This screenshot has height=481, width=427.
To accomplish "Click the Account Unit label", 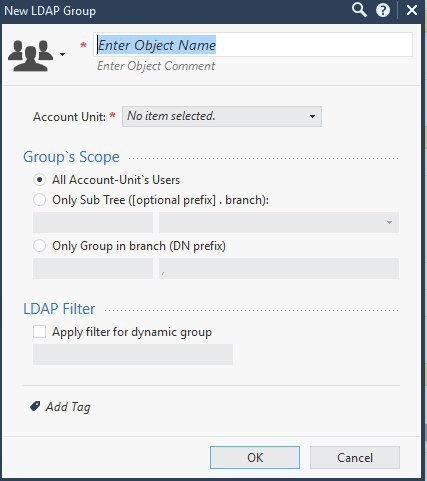I will click(69, 117).
